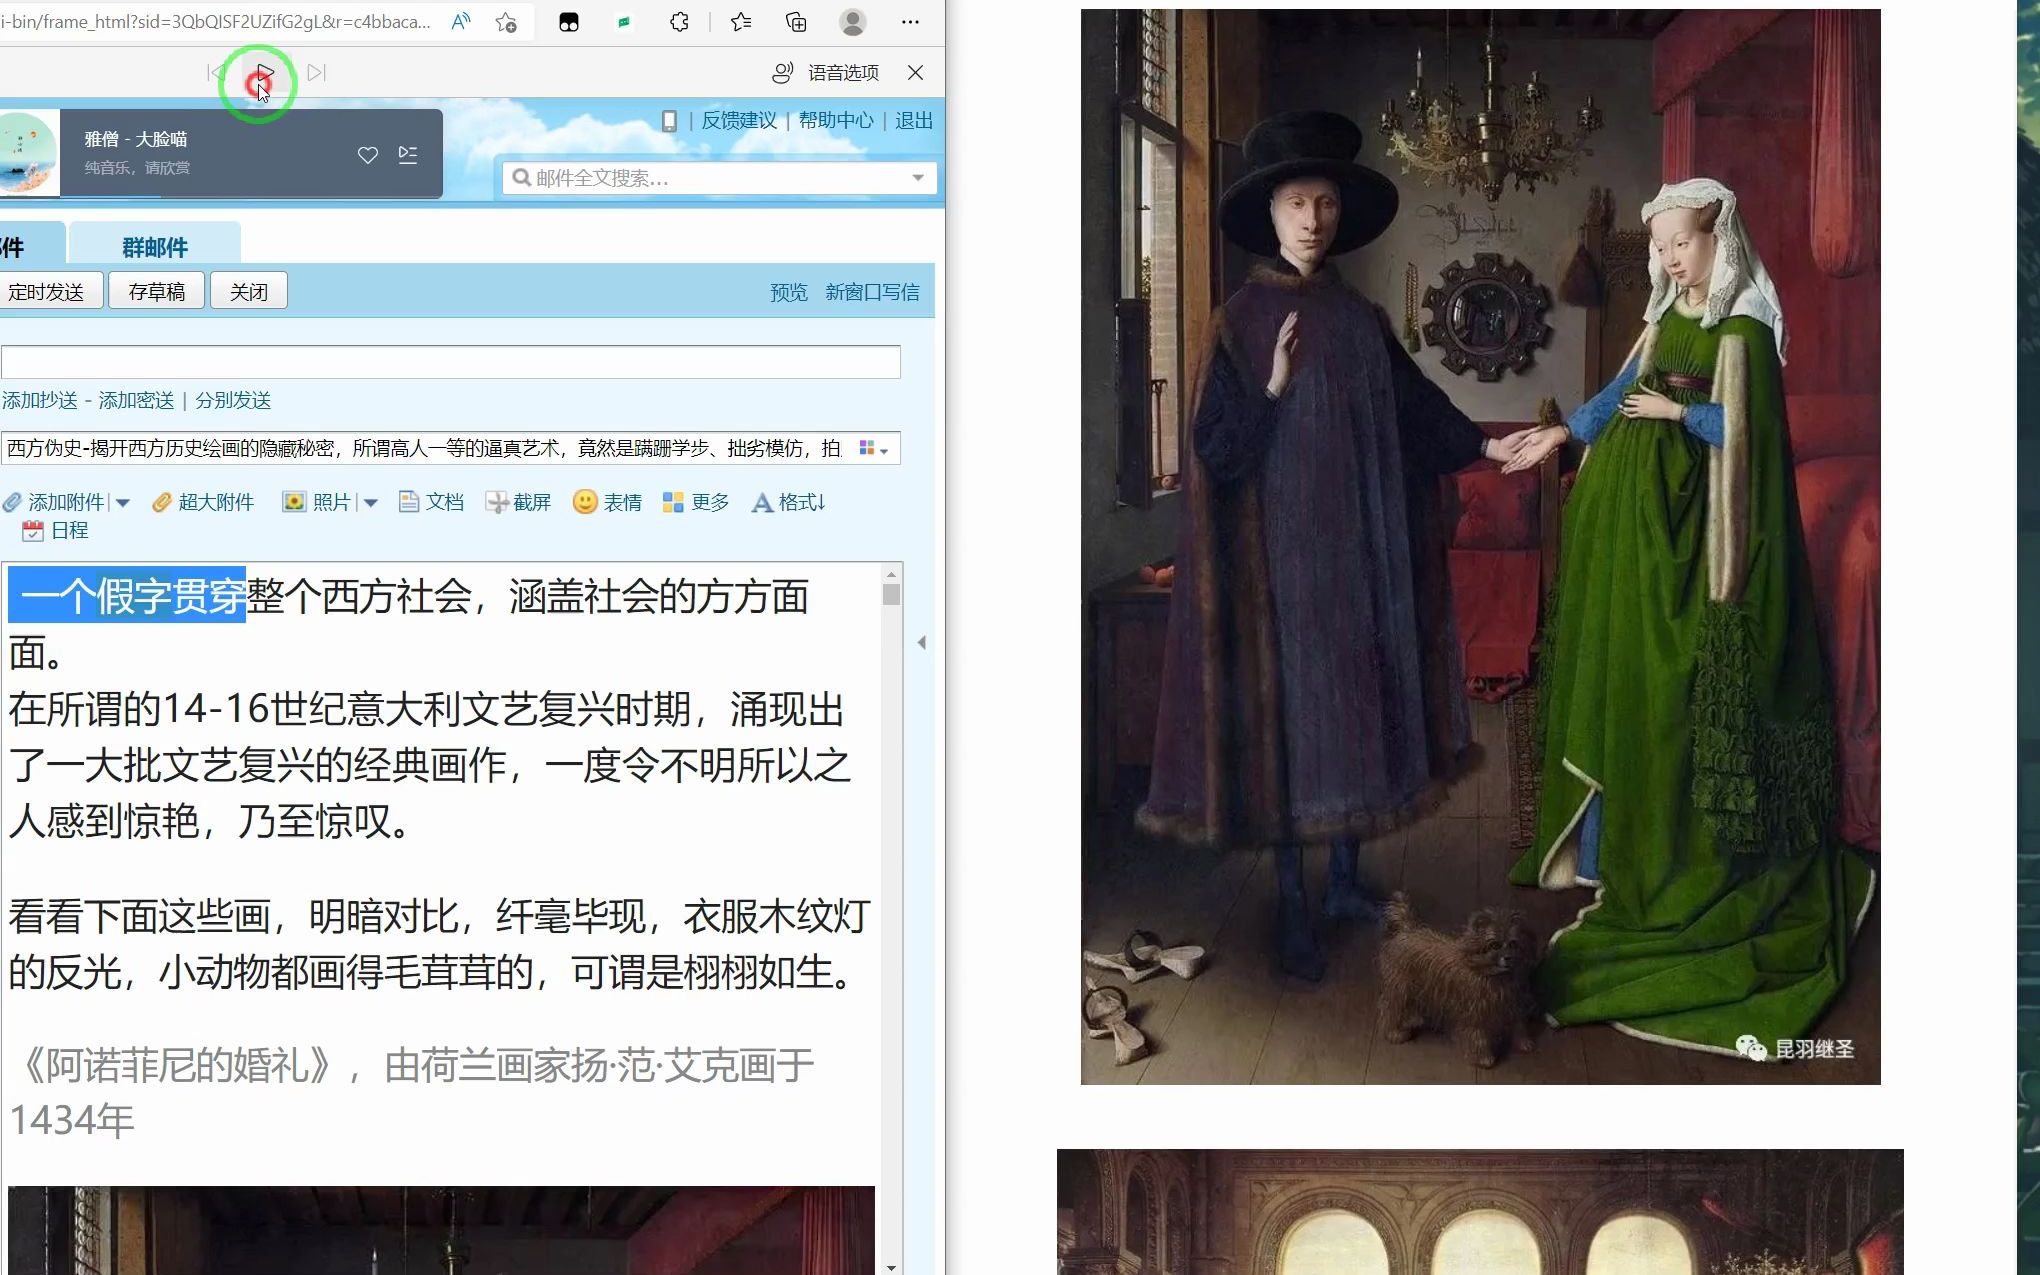Click the embedded painting in email body
The width and height of the screenshot is (2040, 1275).
pyautogui.click(x=441, y=1230)
